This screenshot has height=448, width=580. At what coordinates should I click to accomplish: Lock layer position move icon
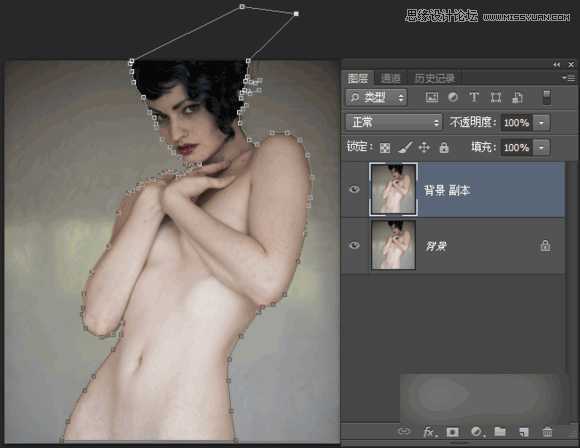(x=424, y=148)
